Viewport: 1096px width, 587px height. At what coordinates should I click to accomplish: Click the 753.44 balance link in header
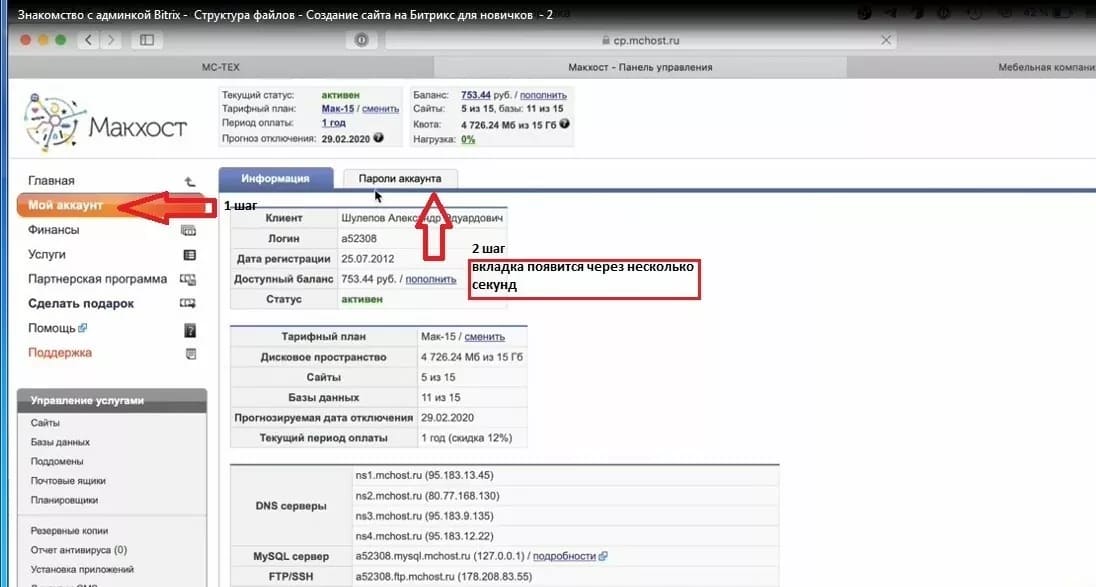click(476, 94)
